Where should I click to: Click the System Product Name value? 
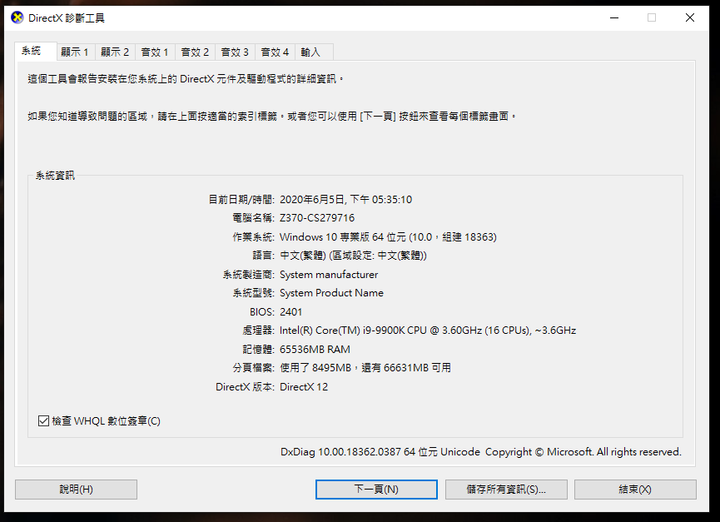pyautogui.click(x=332, y=293)
